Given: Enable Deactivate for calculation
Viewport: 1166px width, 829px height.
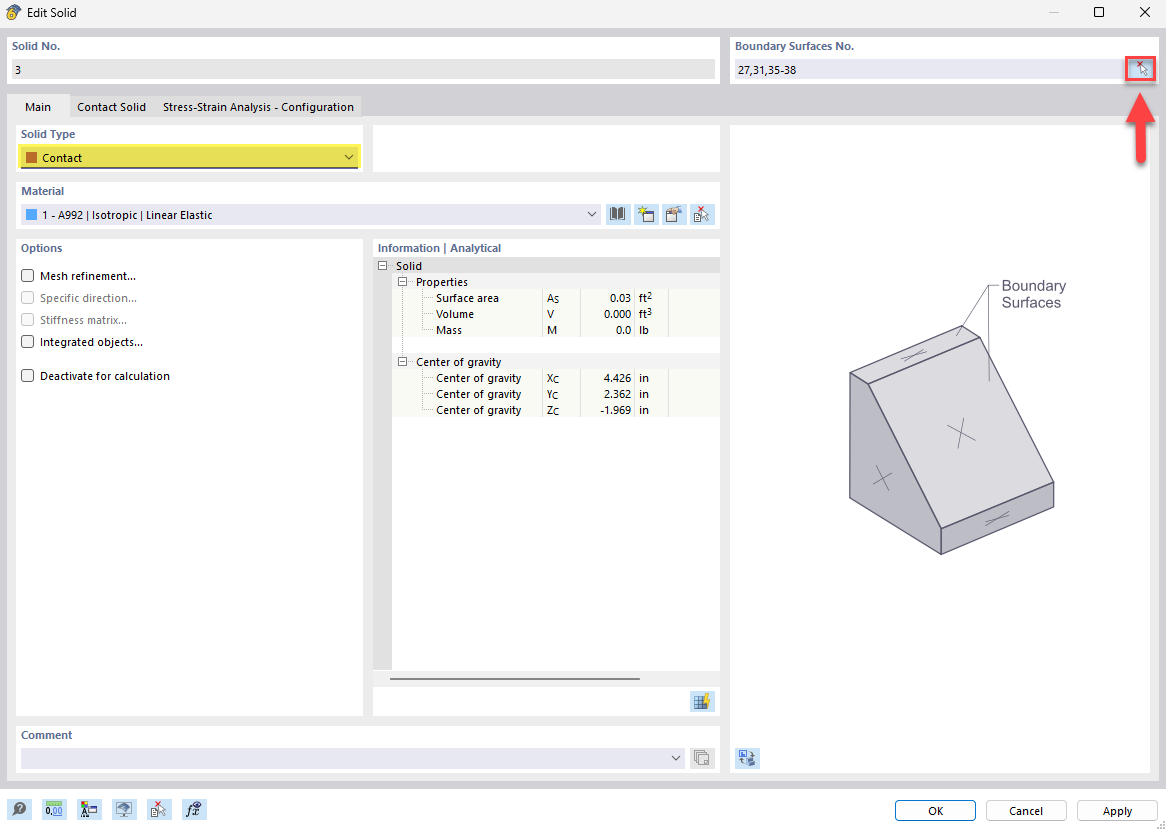Looking at the screenshot, I should 26,375.
